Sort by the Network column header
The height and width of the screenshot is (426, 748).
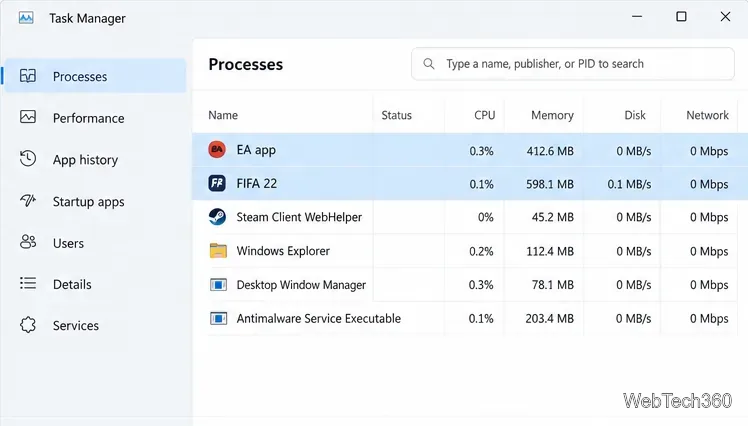[707, 115]
